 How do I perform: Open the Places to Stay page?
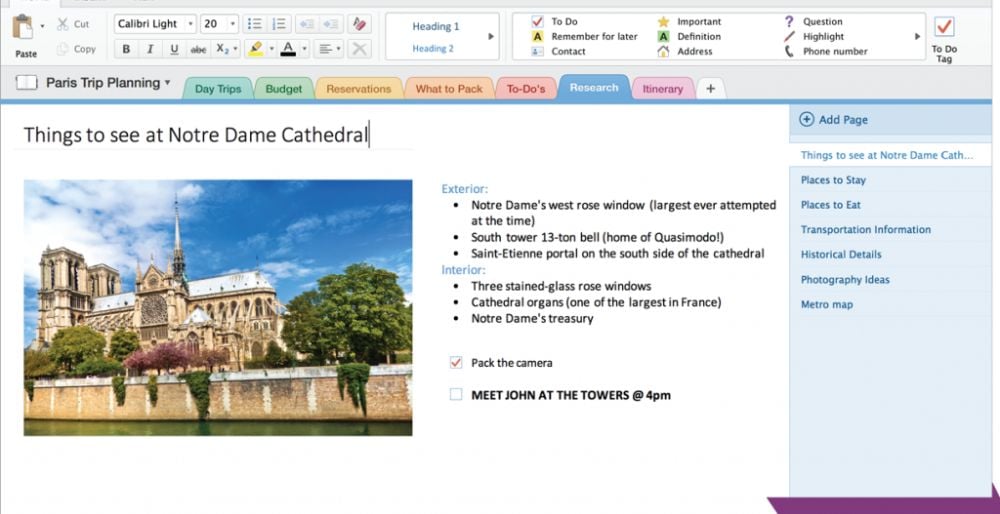click(x=833, y=180)
